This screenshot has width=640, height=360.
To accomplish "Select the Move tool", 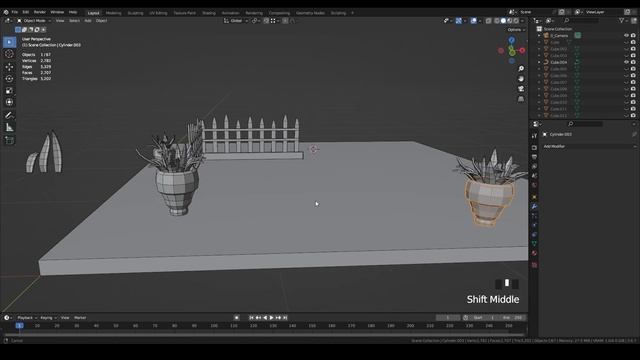I will (x=9, y=67).
